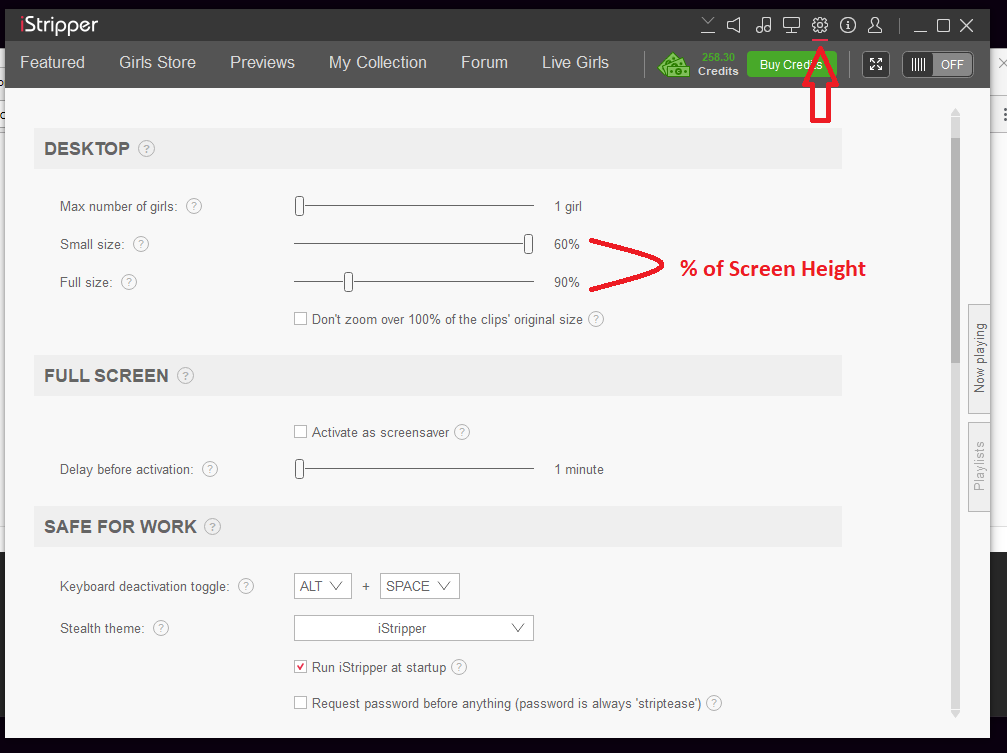The height and width of the screenshot is (753, 1007).
Task: Open the announcements megaphone icon
Action: [733, 25]
